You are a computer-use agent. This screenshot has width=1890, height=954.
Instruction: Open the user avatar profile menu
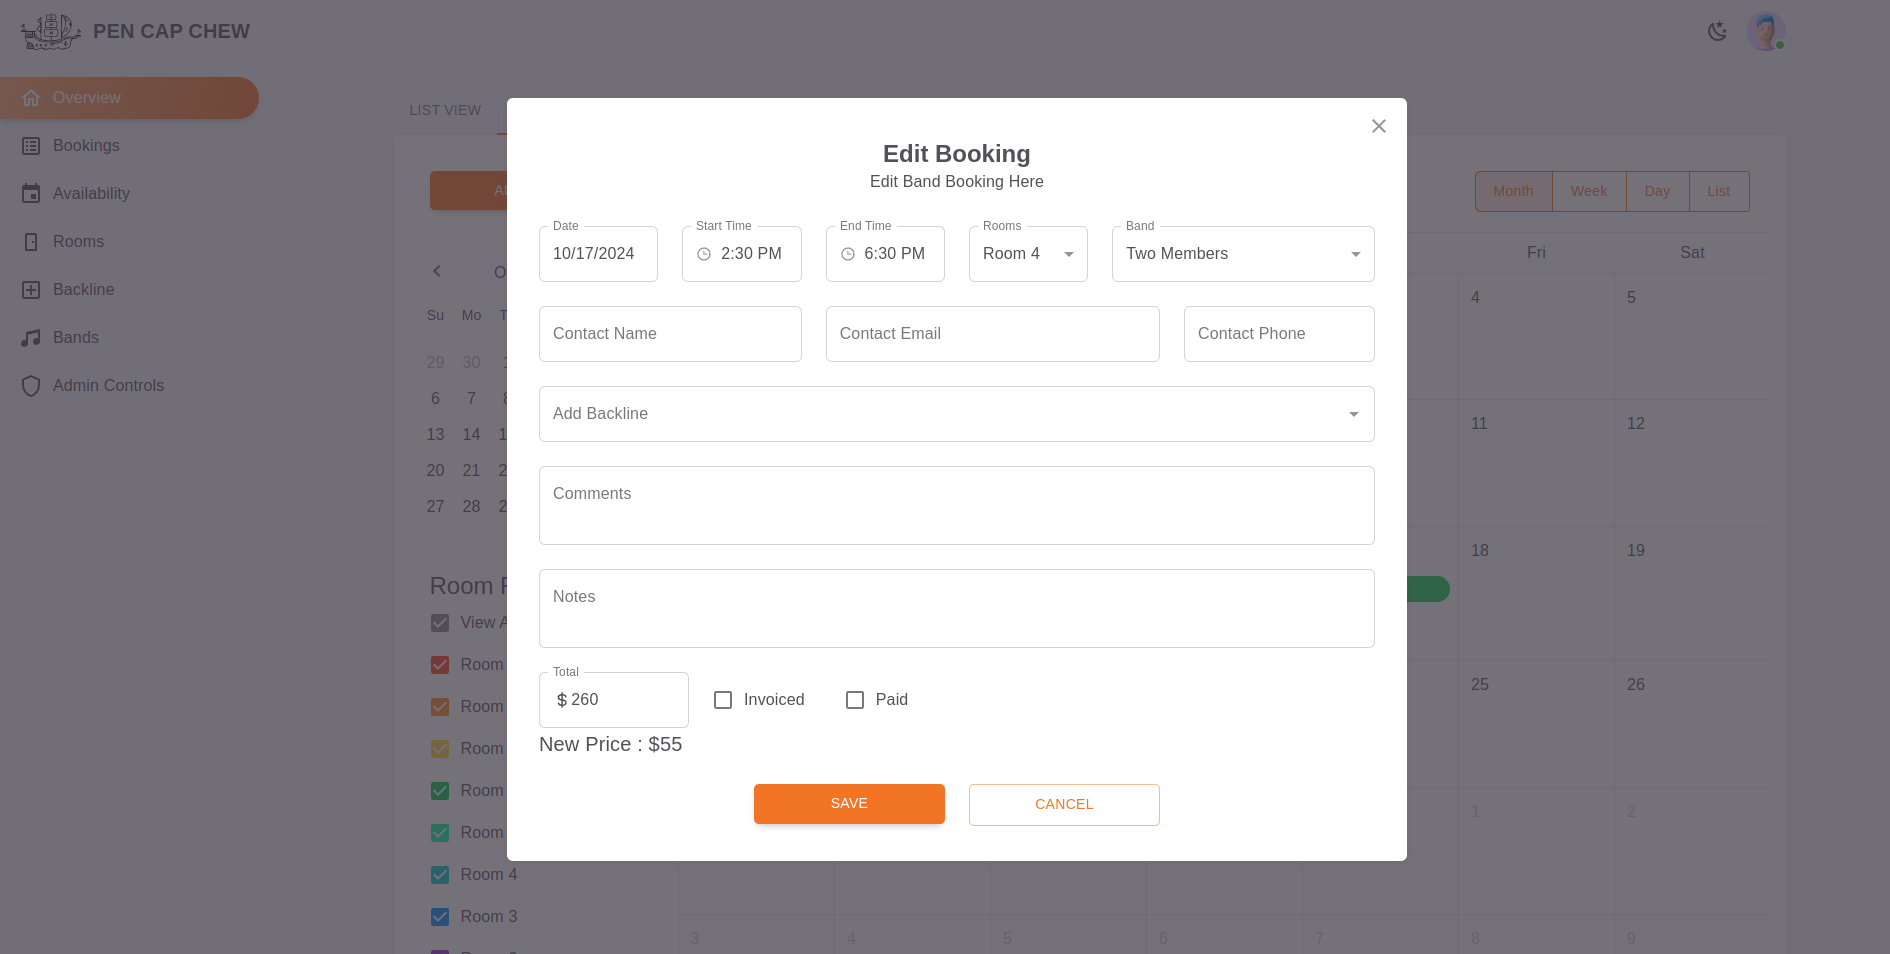(1765, 31)
